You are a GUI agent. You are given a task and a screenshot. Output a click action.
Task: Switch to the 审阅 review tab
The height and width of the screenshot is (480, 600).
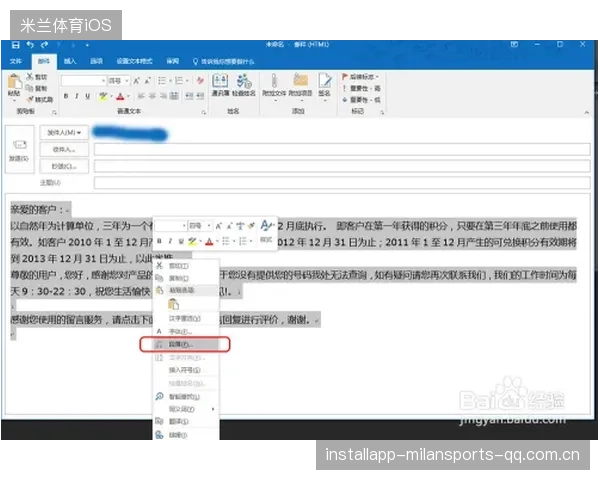(x=173, y=61)
